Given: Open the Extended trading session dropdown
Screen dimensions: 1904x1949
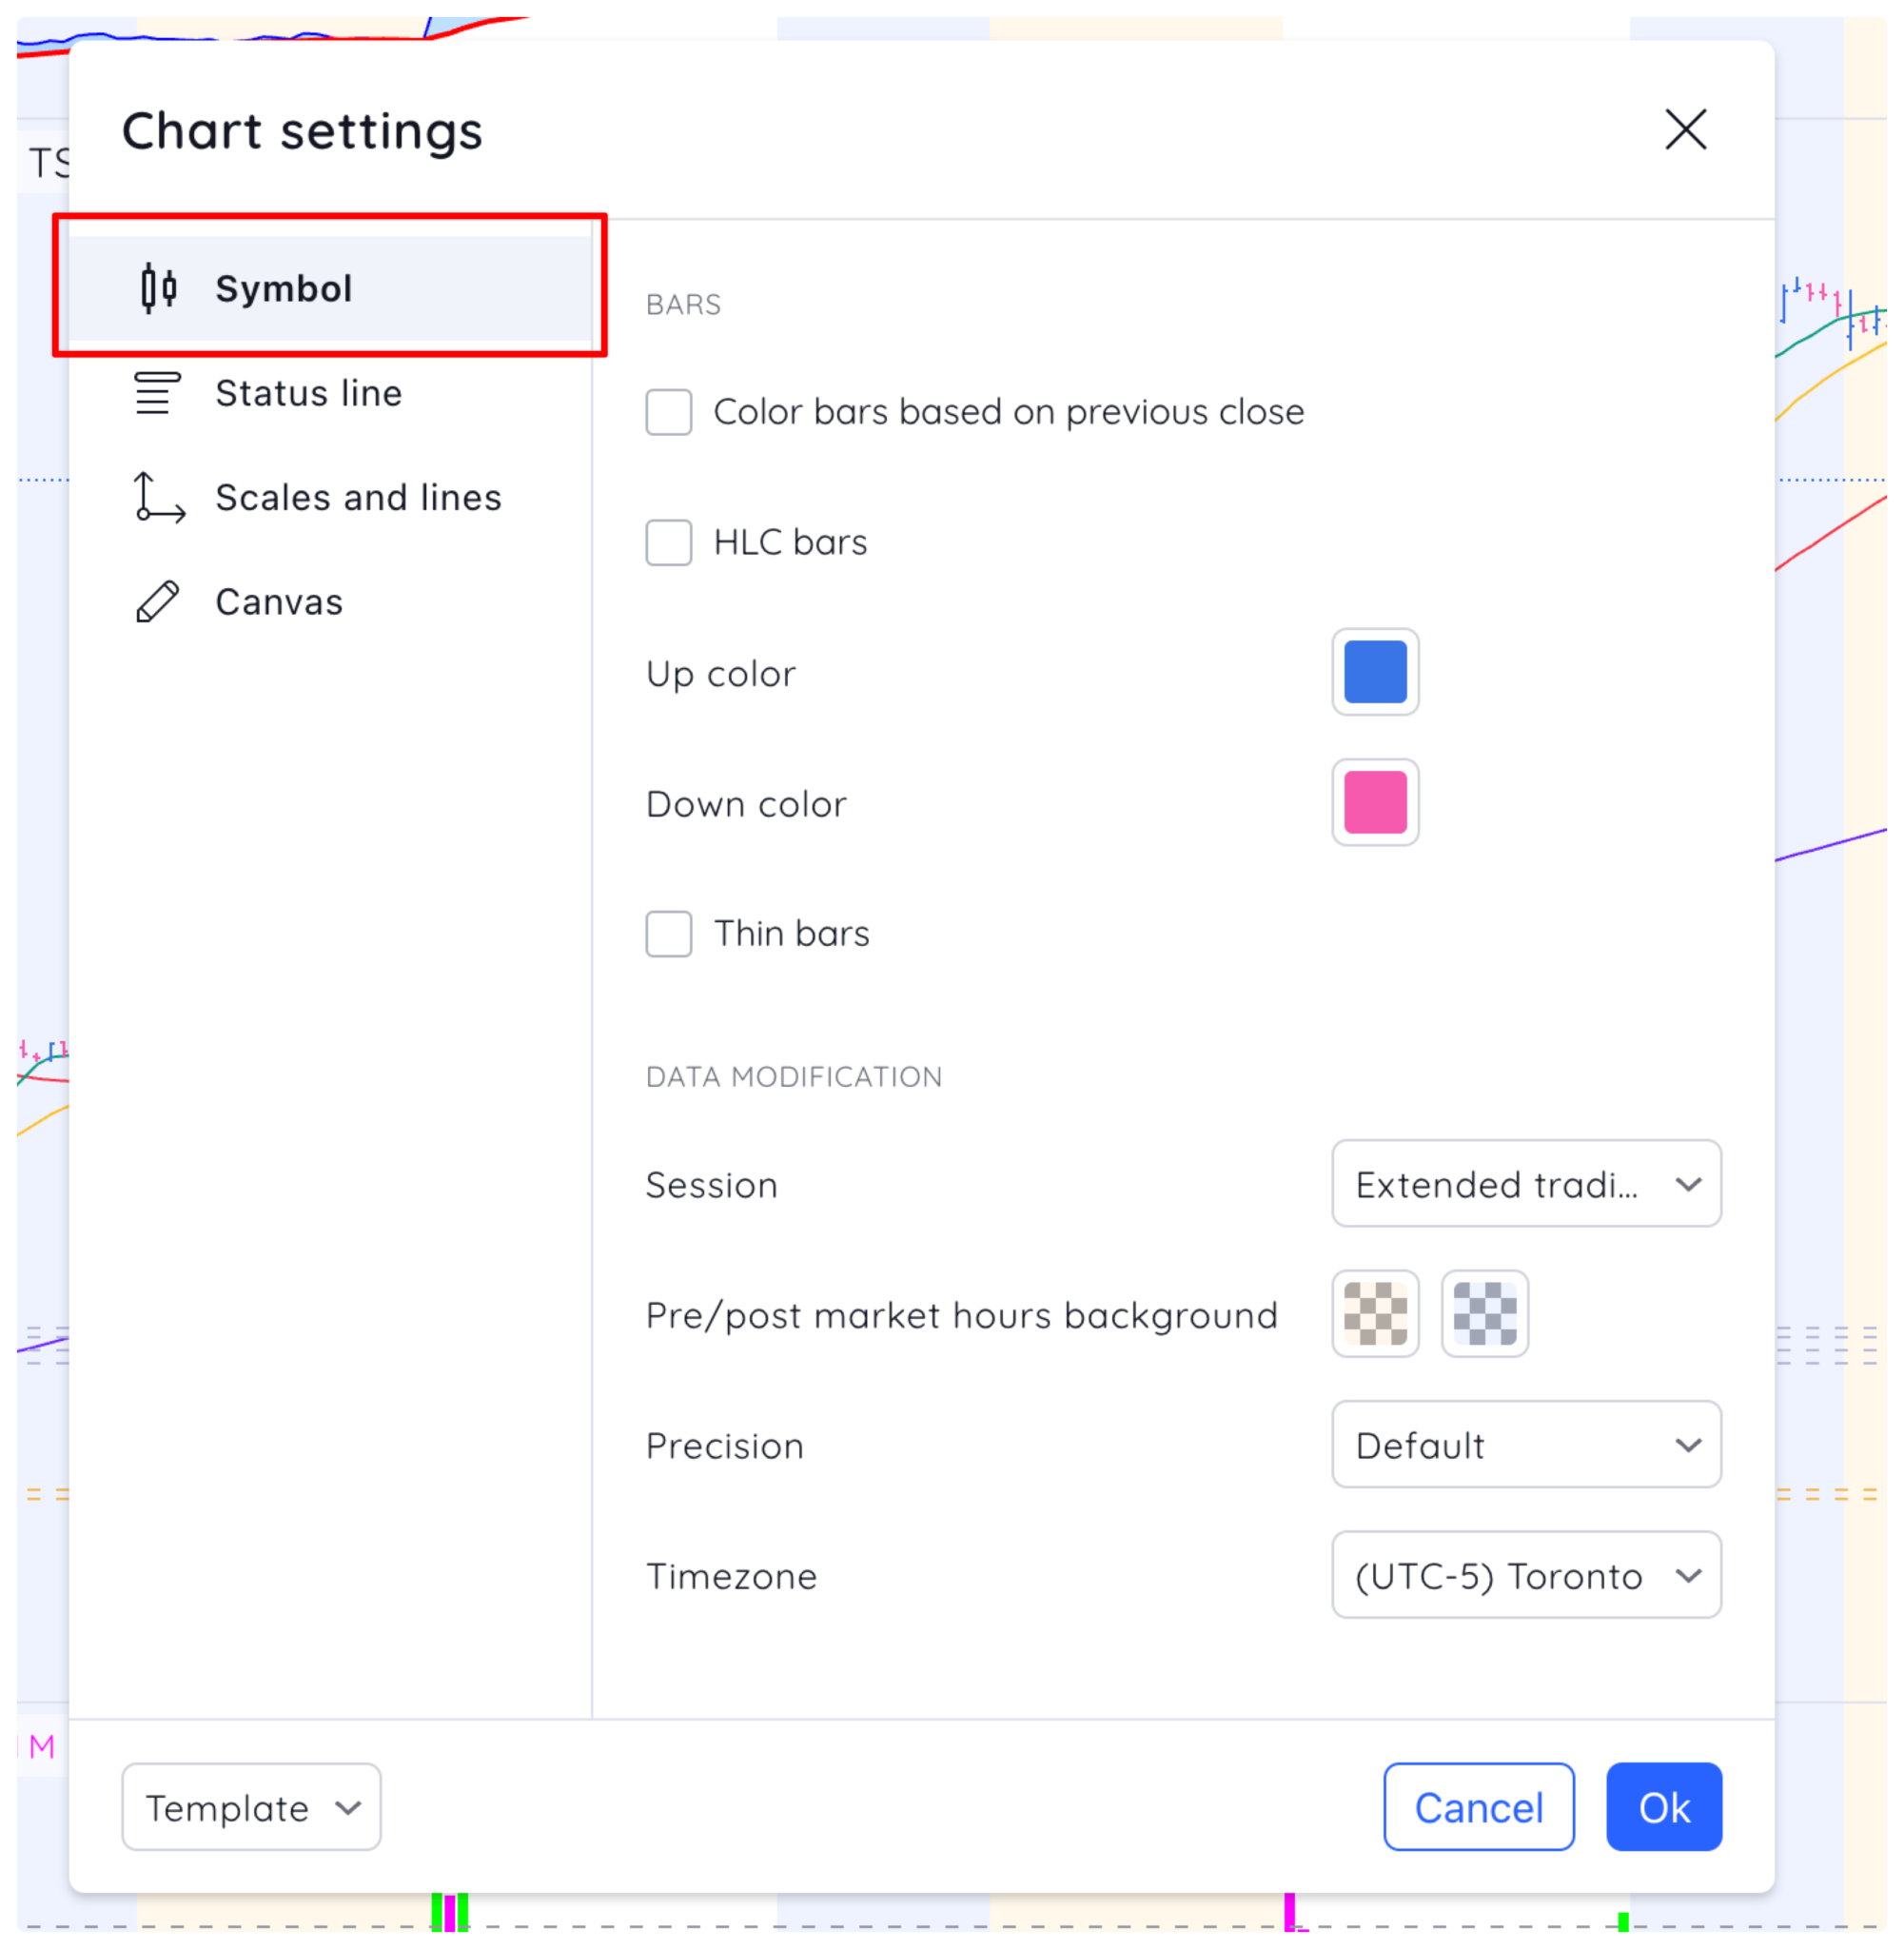Looking at the screenshot, I should coord(1525,1185).
